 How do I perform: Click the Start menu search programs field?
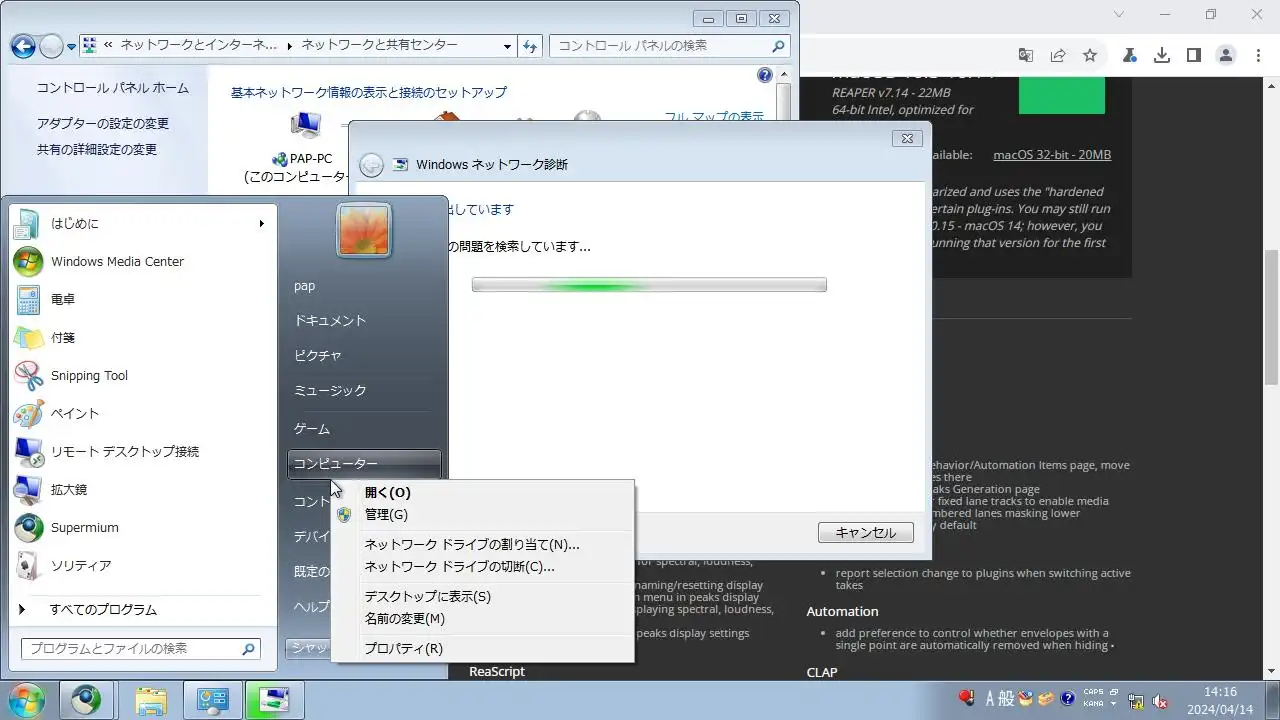click(140, 648)
